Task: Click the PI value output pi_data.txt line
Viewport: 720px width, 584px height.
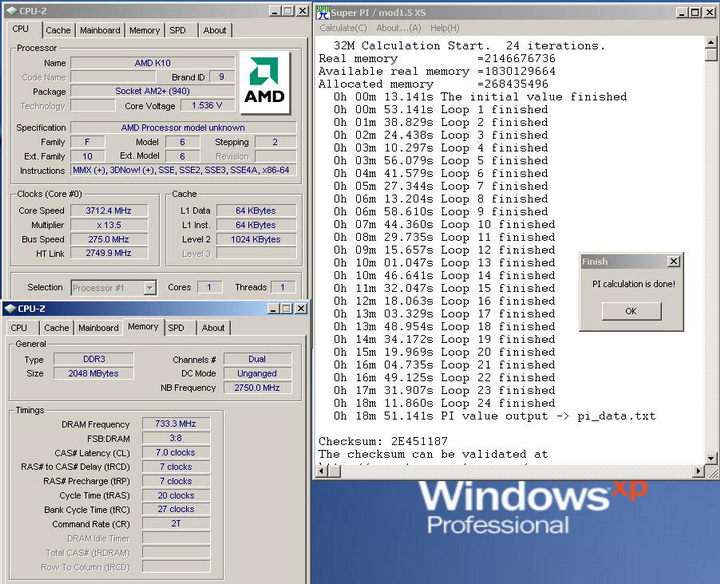Action: 495,416
